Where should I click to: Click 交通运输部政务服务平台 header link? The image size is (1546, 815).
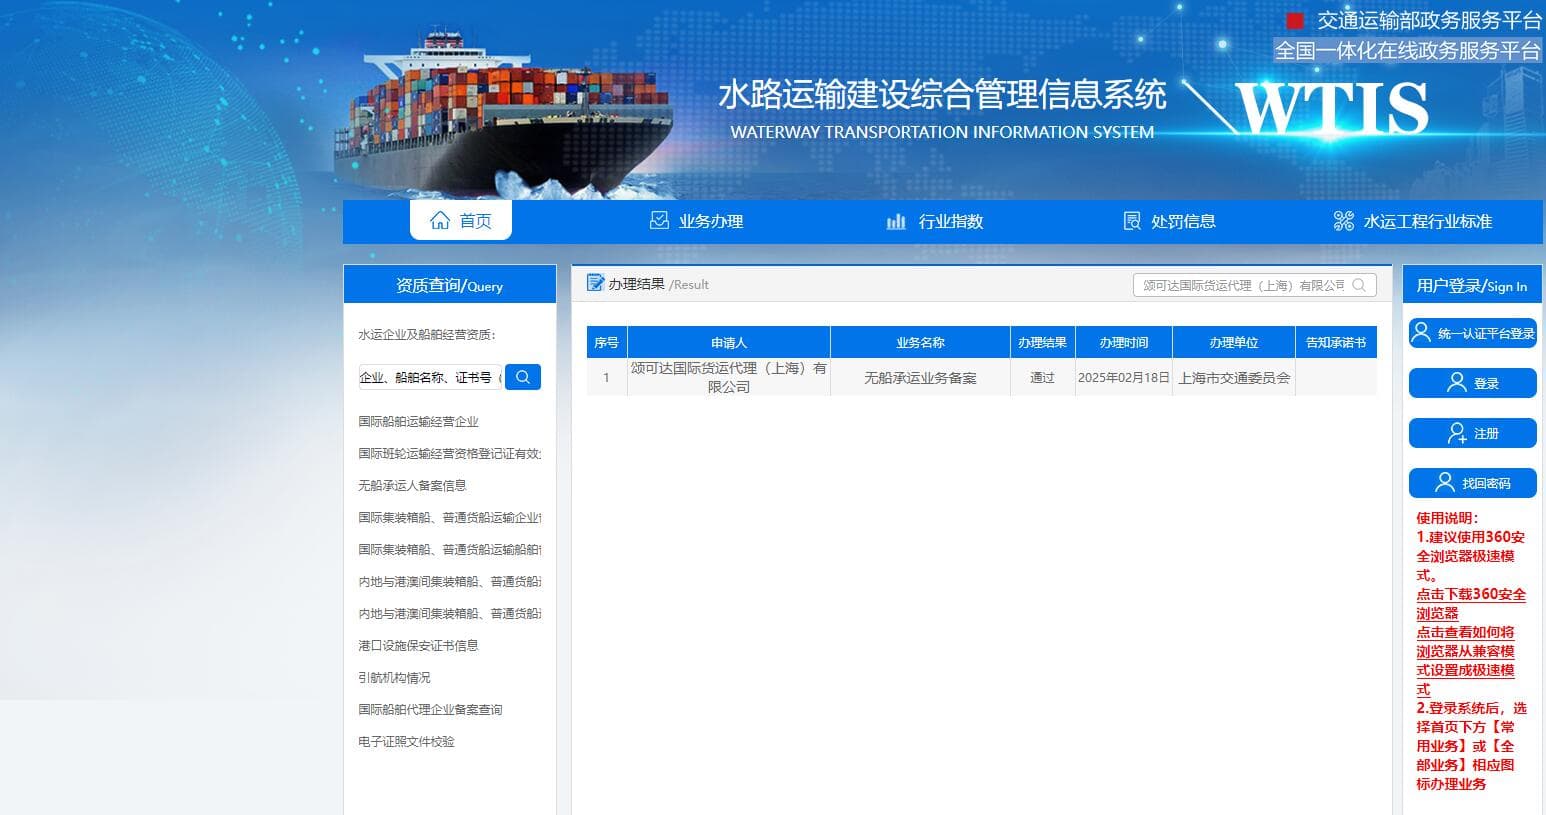[1429, 20]
